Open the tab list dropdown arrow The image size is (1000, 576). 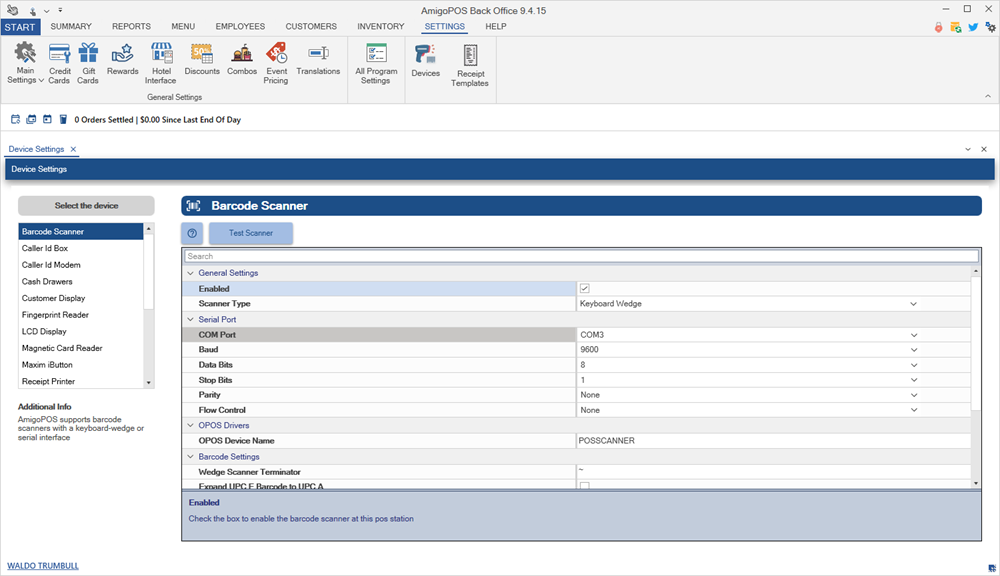pos(967,149)
